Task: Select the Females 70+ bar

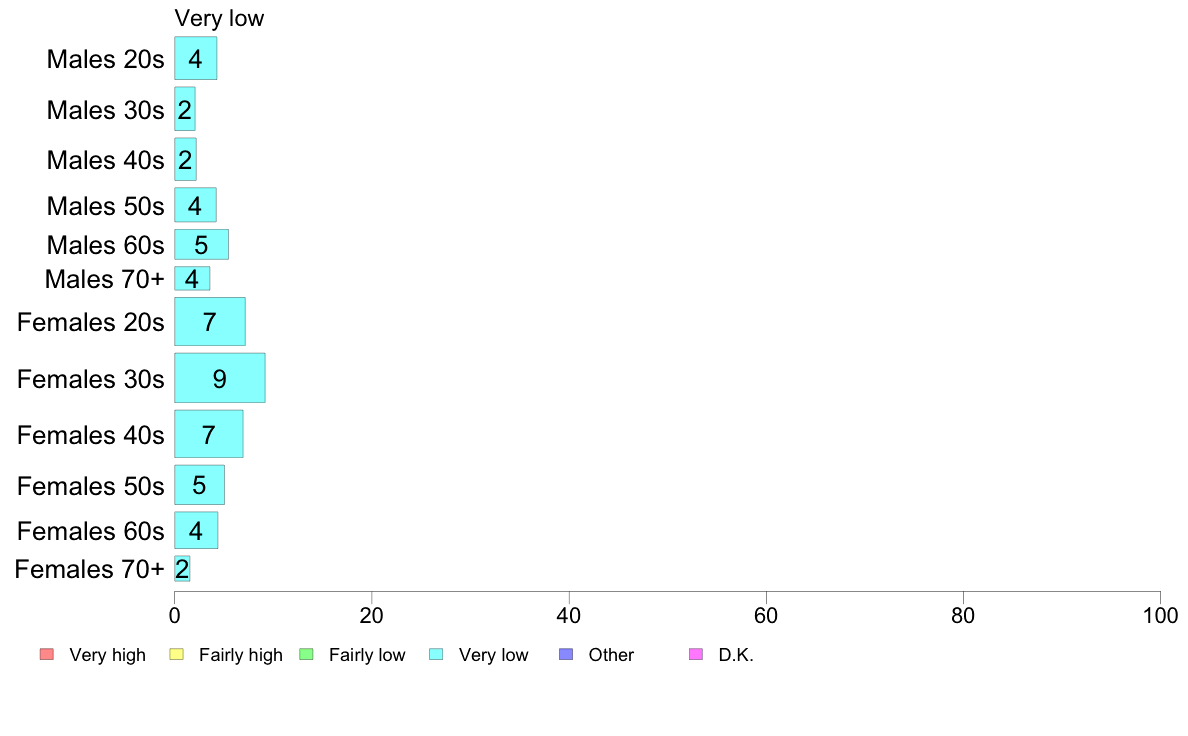Action: [182, 568]
